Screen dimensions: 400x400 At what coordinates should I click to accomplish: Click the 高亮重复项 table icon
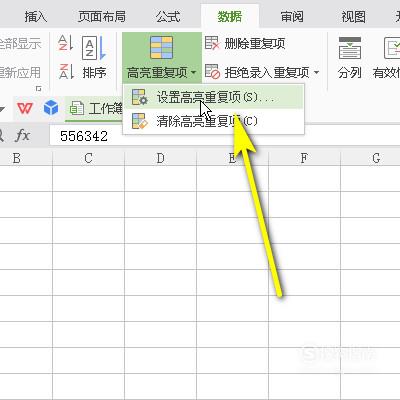(x=161, y=48)
